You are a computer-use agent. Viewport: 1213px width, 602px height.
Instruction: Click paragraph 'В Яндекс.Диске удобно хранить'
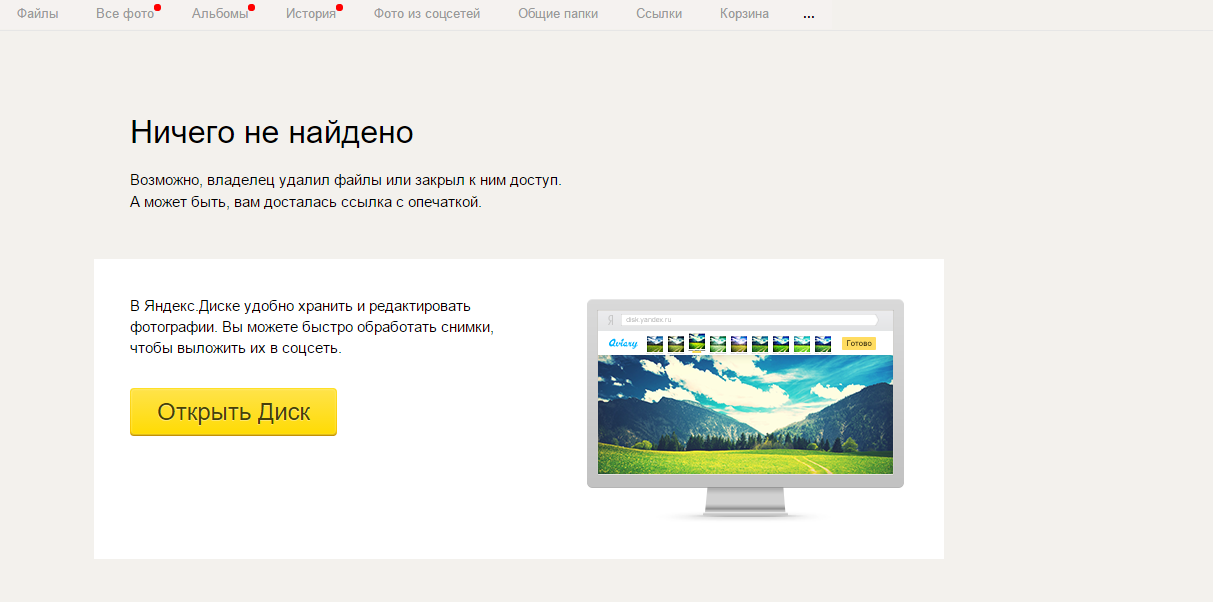[312, 327]
